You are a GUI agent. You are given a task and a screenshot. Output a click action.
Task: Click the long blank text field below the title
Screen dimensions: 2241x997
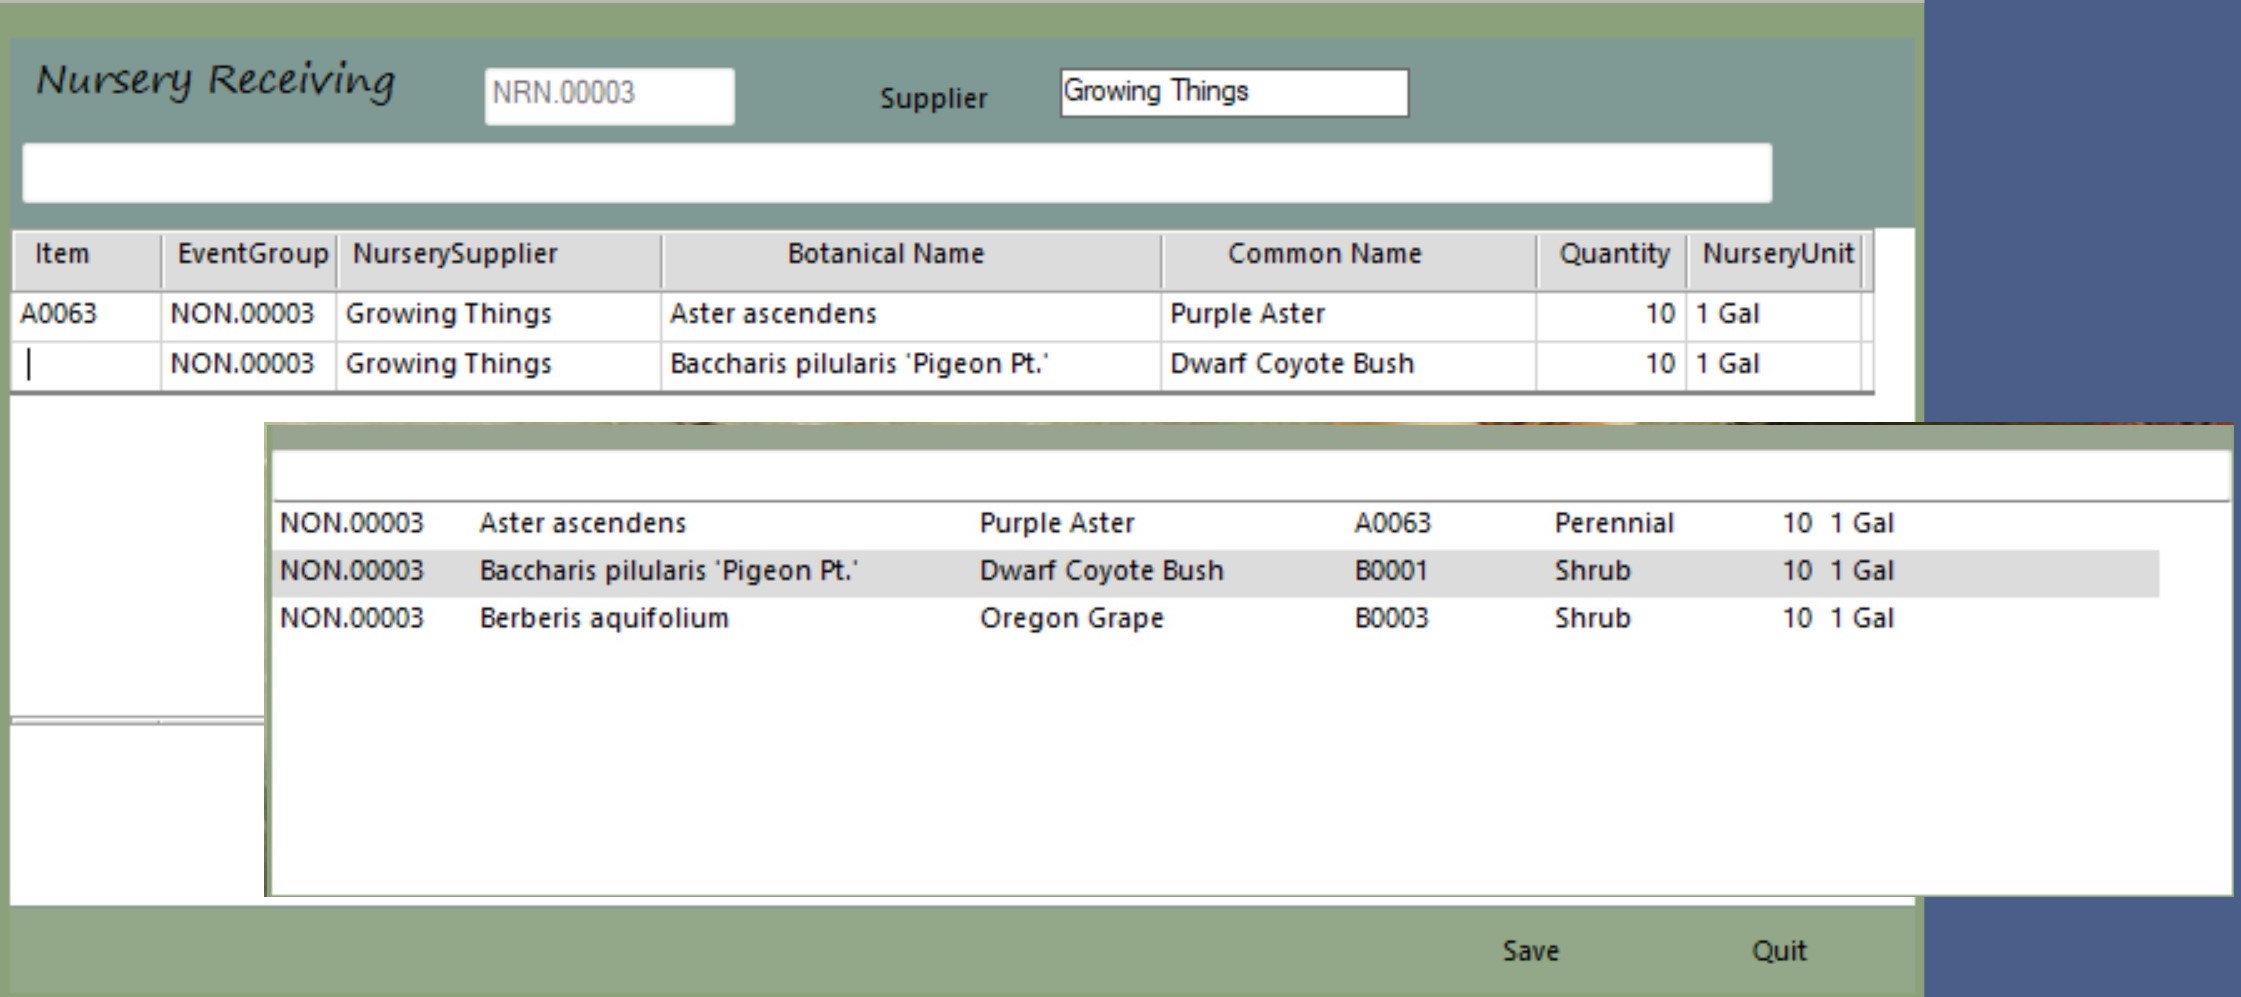(x=896, y=173)
